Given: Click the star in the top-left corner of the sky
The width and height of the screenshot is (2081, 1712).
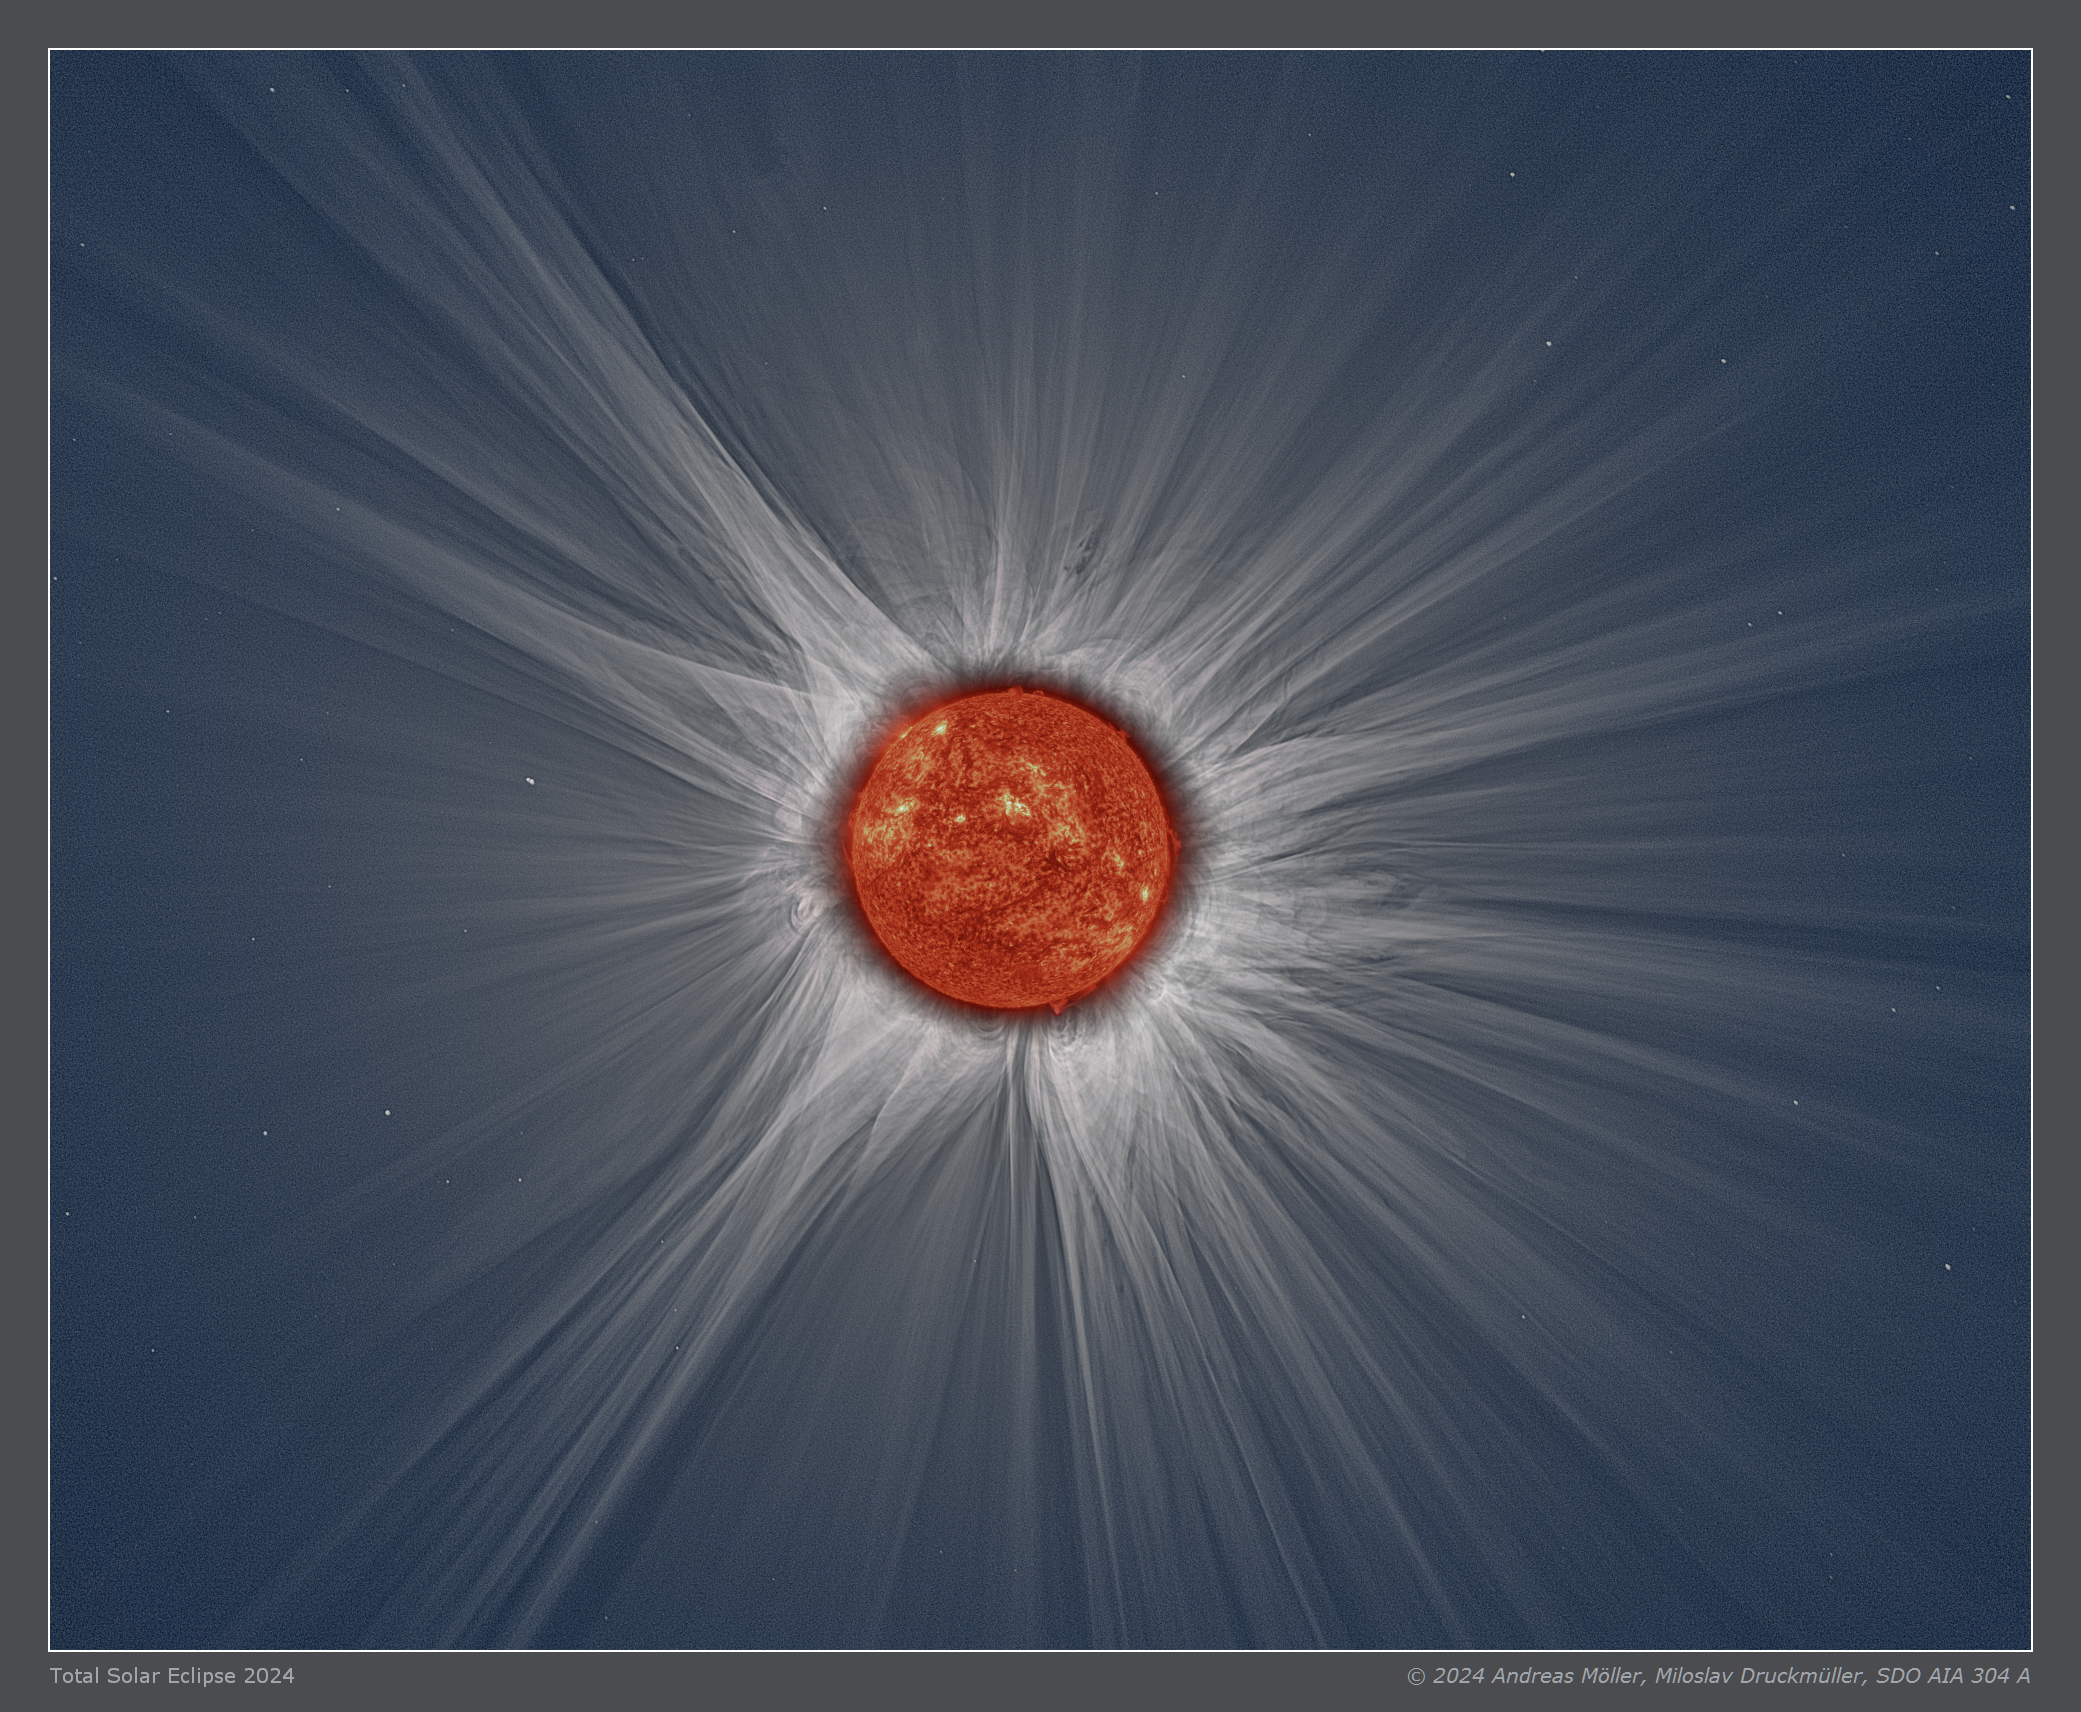Looking at the screenshot, I should pyautogui.click(x=272, y=90).
